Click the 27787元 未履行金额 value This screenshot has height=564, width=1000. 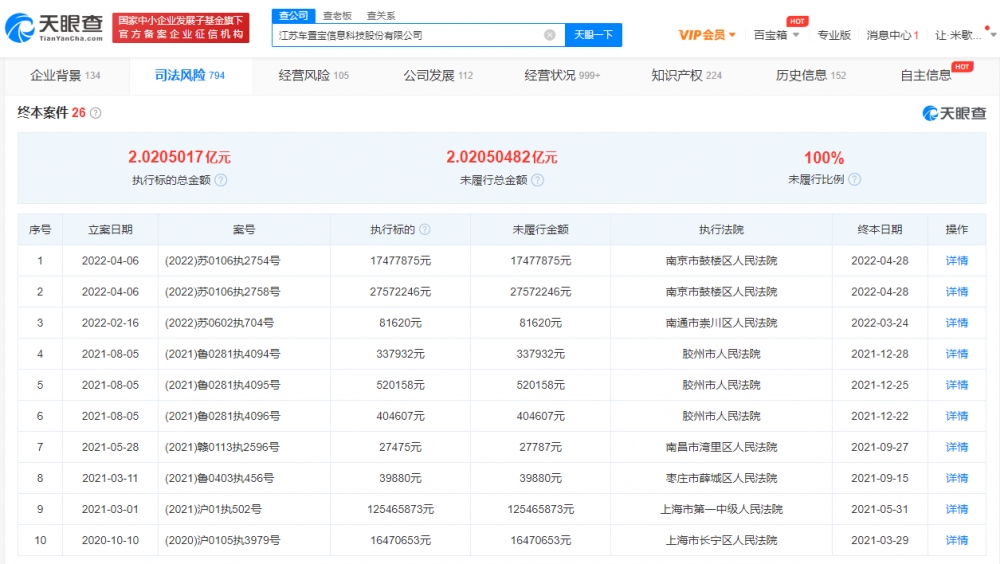tap(541, 447)
